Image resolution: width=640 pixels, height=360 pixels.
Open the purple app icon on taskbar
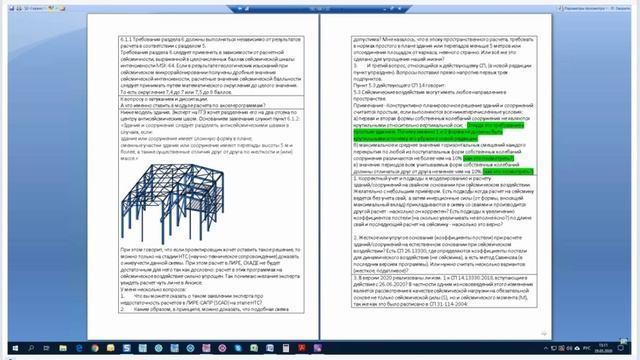coord(318,348)
